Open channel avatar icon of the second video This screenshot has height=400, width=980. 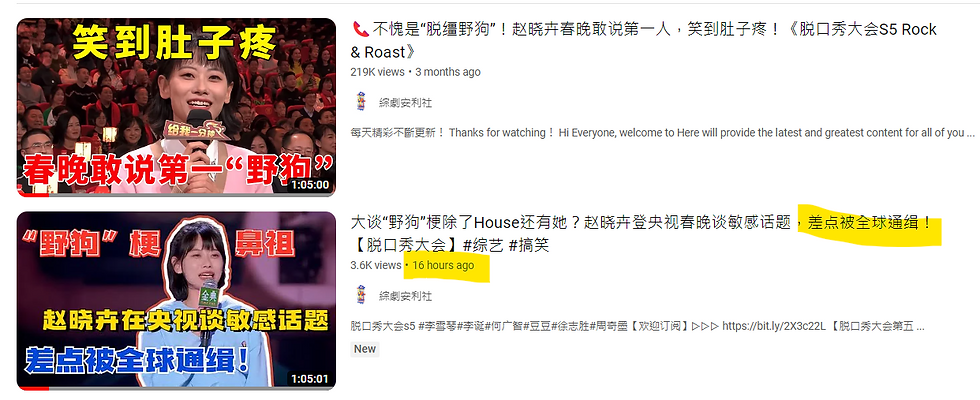[360, 295]
